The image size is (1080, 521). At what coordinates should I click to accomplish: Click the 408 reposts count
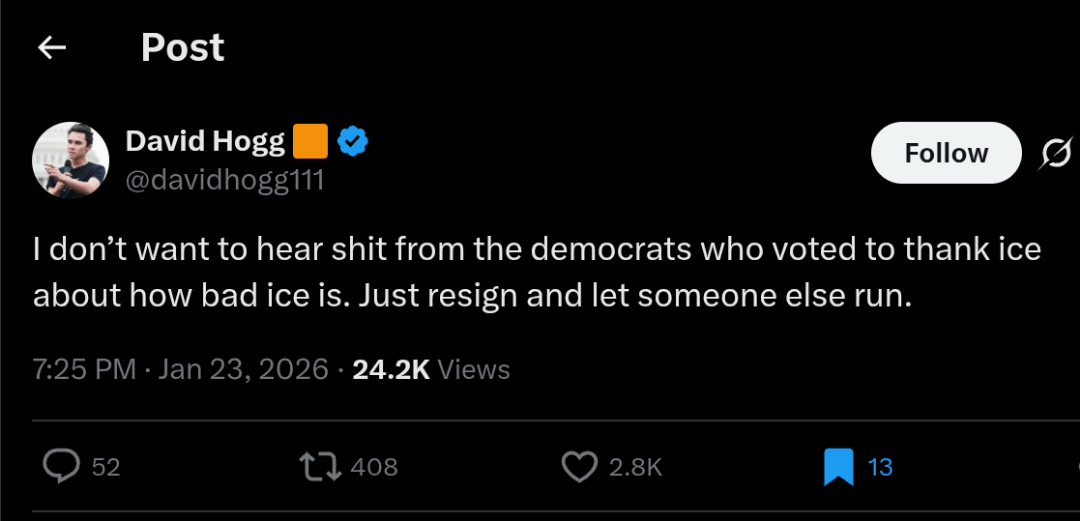pos(375,467)
